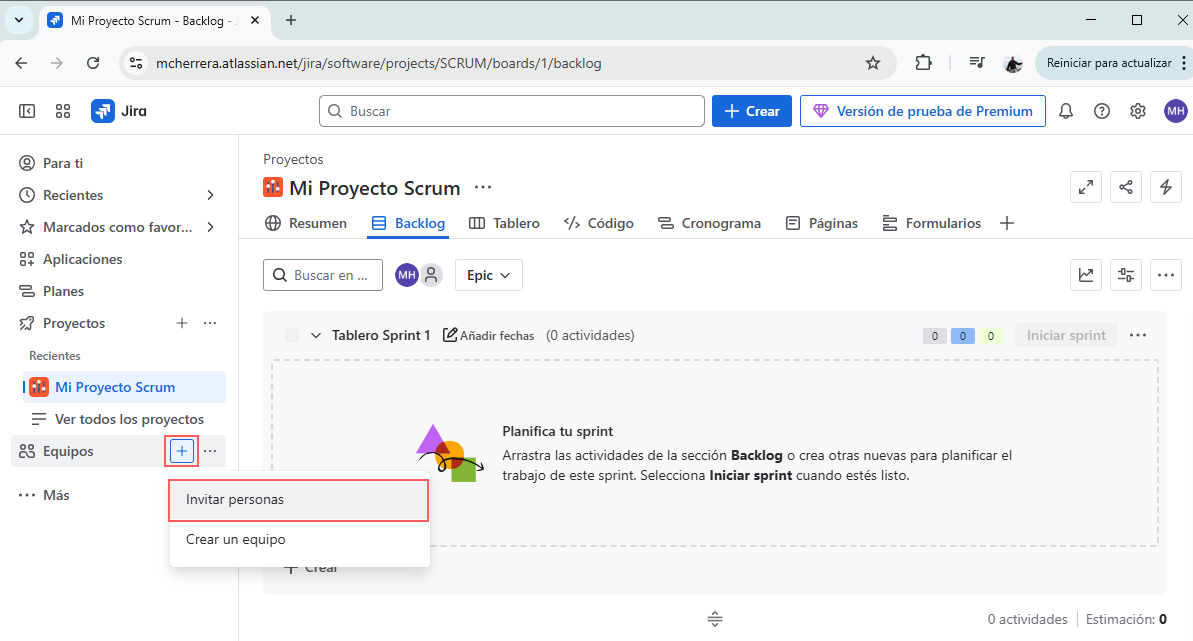Toggle the unassigned person avatar filter
This screenshot has height=641, width=1193.
(430, 274)
